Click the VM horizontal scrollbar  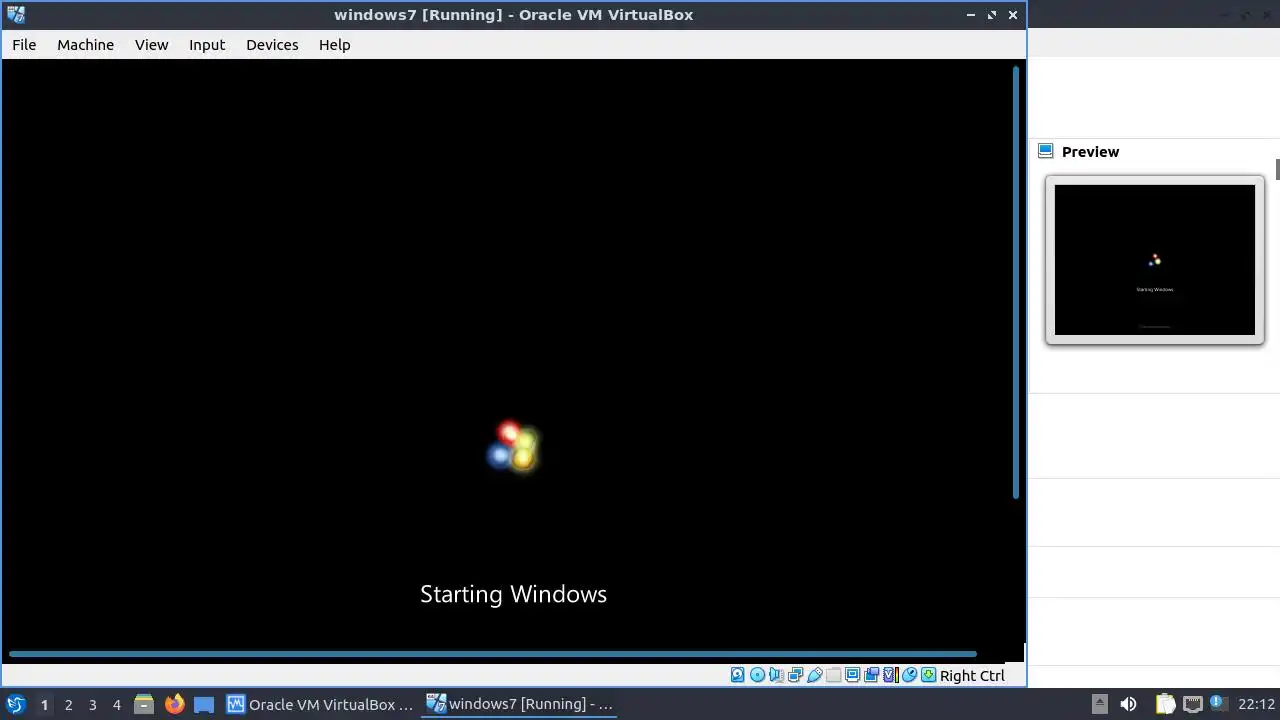click(492, 654)
